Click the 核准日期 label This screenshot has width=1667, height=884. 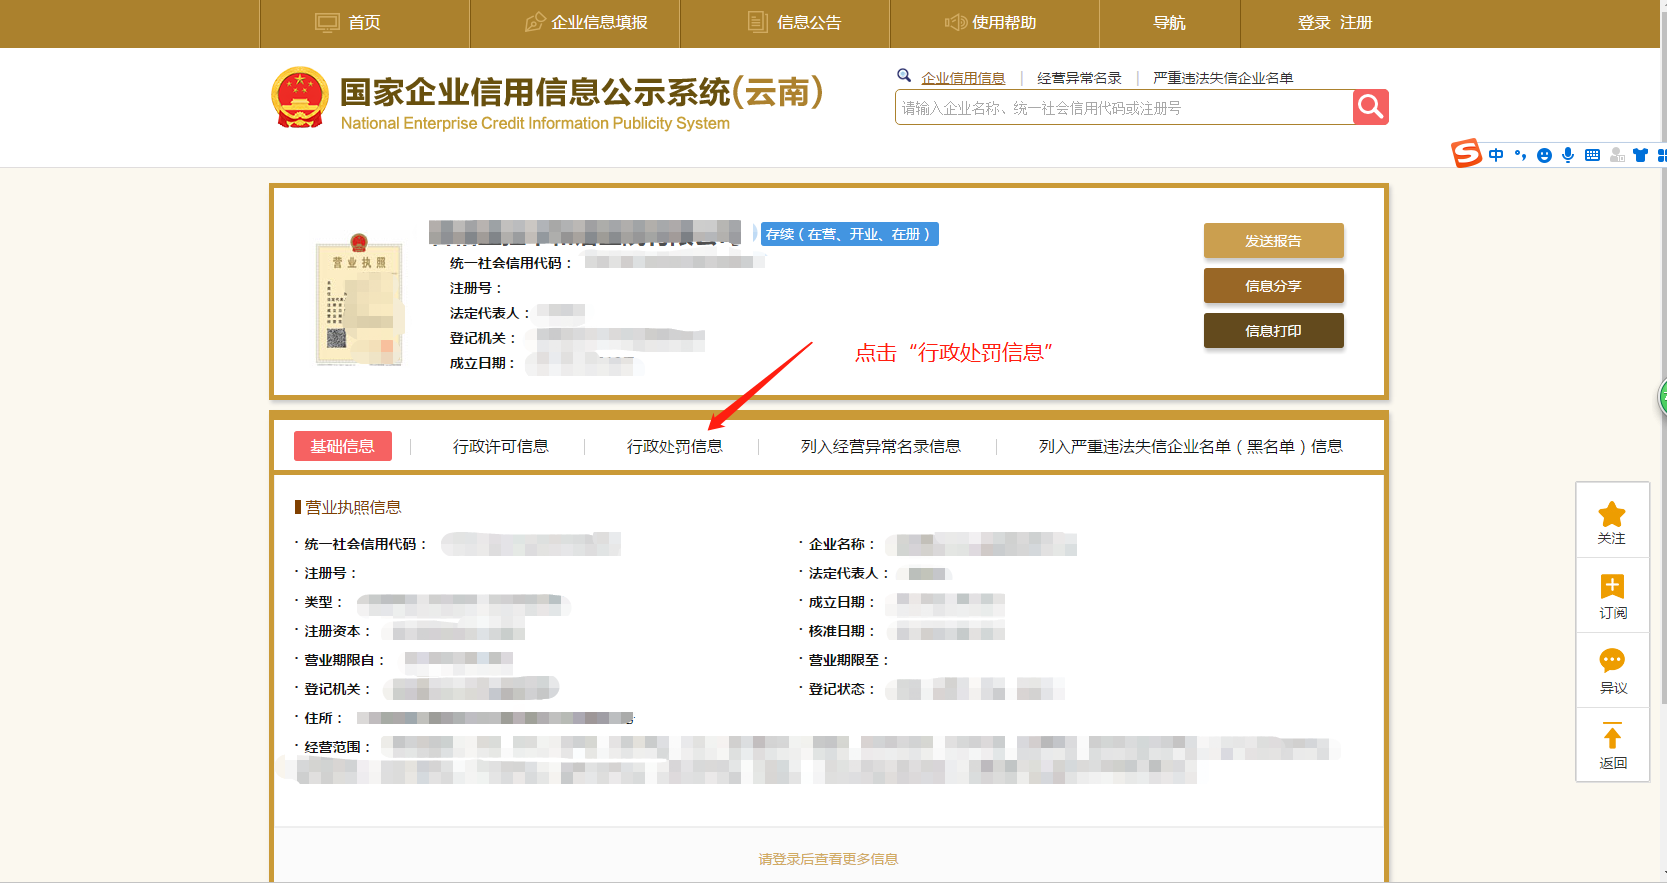(x=842, y=631)
